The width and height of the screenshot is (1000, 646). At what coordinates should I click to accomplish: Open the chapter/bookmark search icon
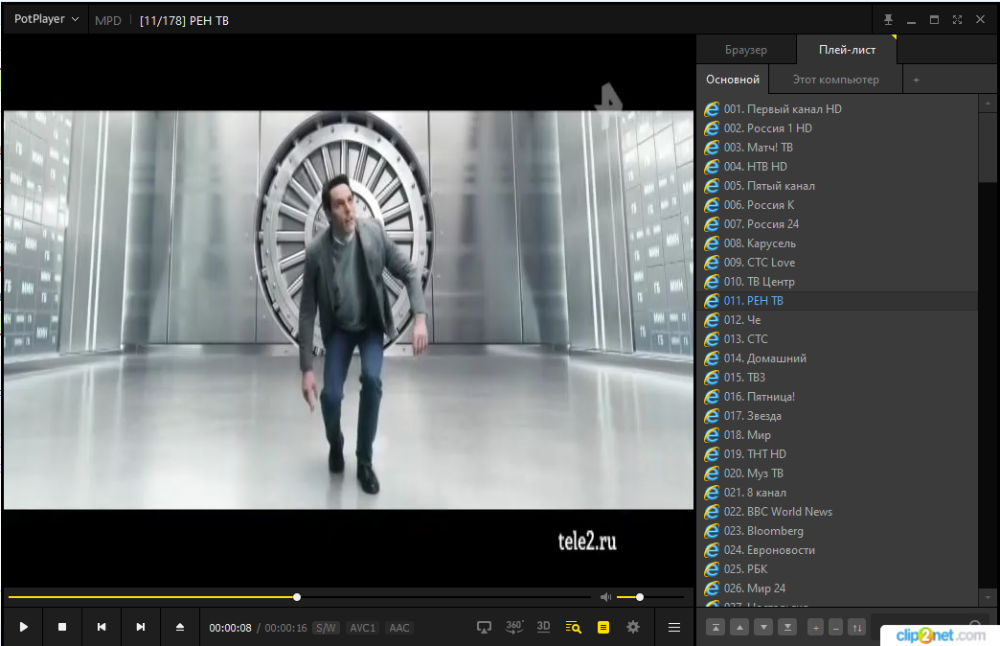[x=573, y=628]
